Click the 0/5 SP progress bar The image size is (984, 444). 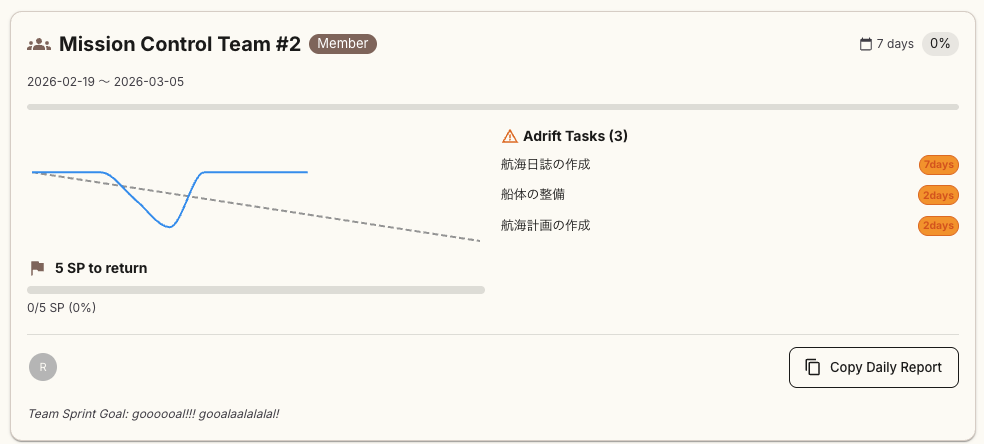256,290
